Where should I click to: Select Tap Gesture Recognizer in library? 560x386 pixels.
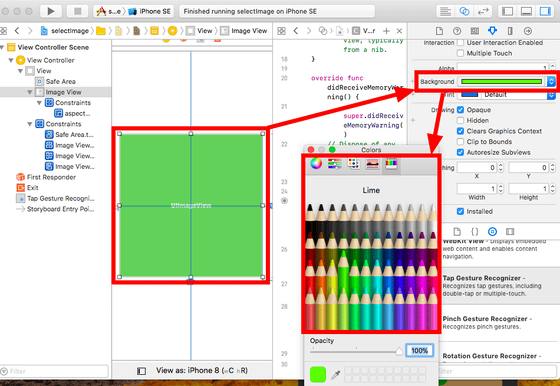tap(498, 286)
